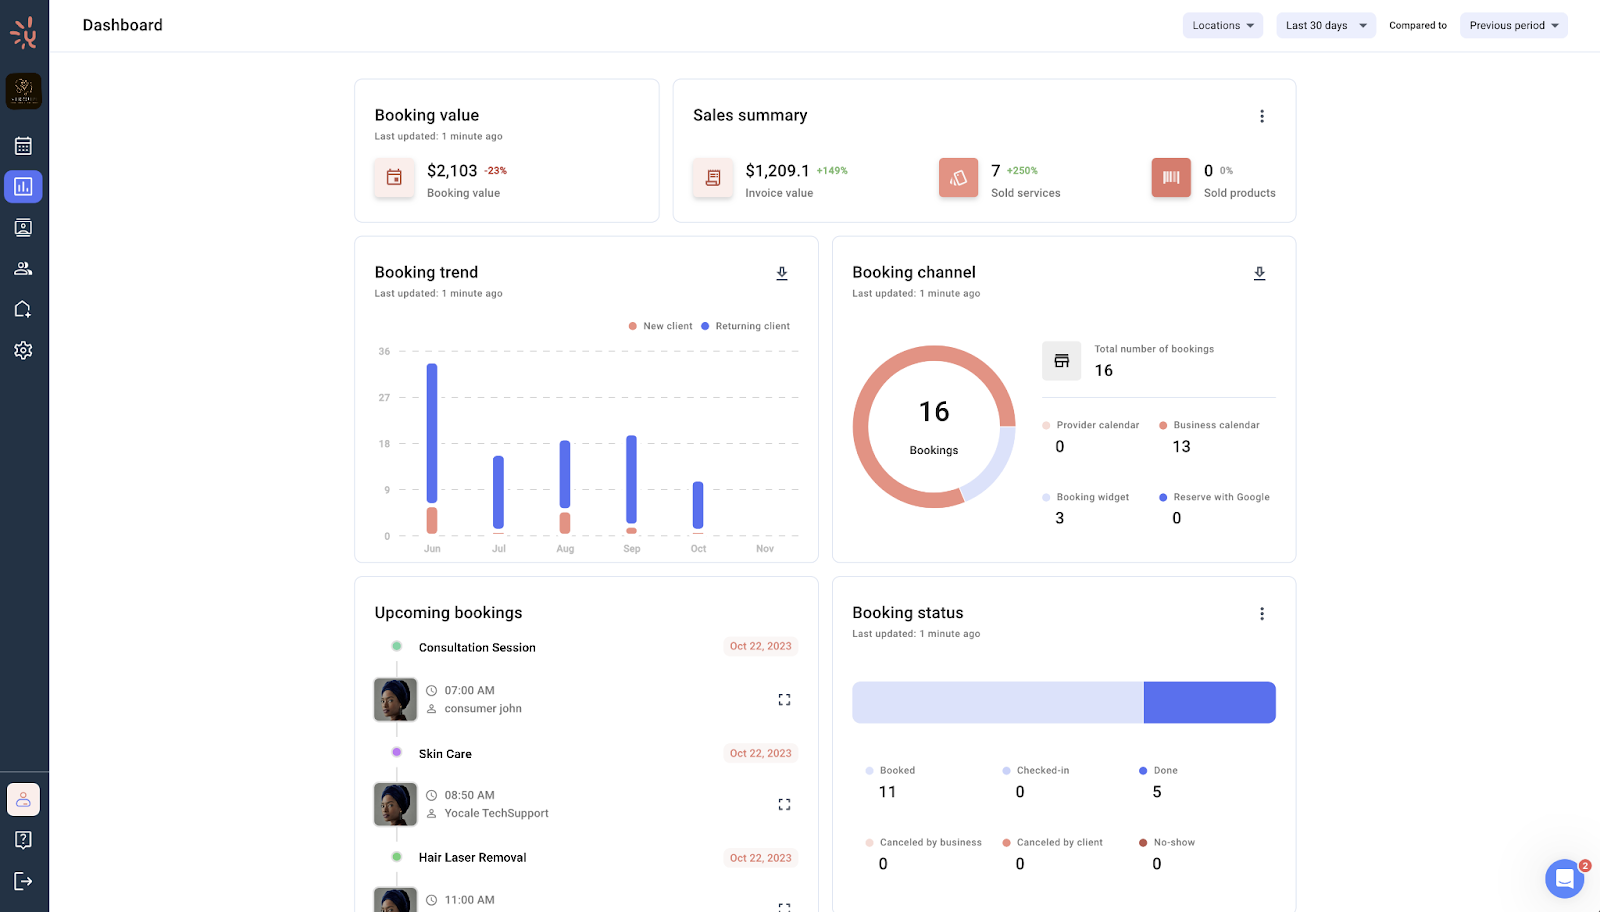Toggle New client legend in Booking trend
Viewport: 1600px width, 912px height.
point(660,326)
